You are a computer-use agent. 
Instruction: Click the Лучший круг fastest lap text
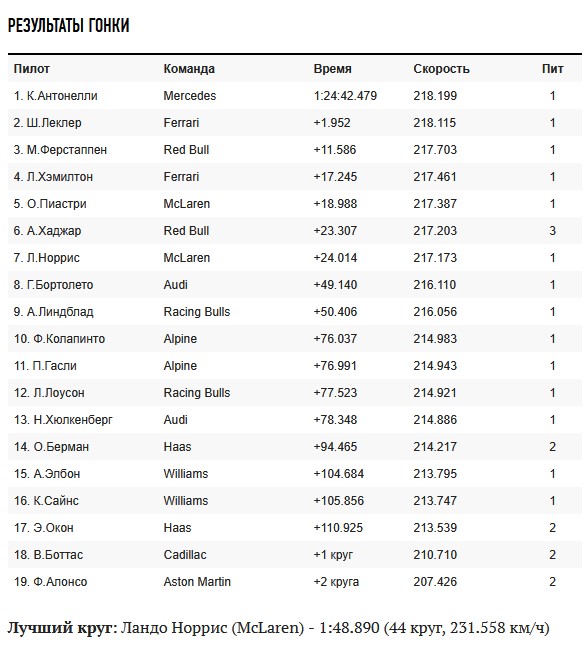pos(278,628)
